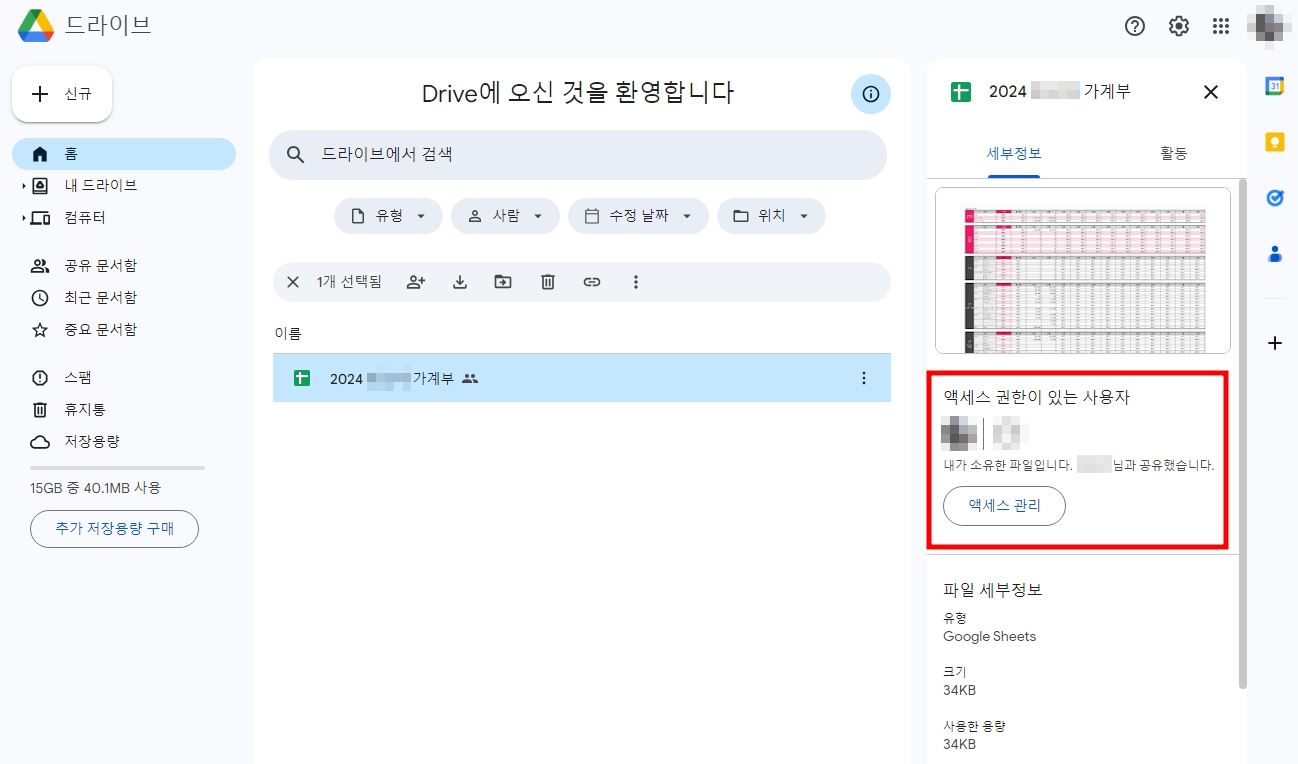Click the 추가 저장용량 구매 button
This screenshot has width=1298, height=764.
(x=114, y=529)
